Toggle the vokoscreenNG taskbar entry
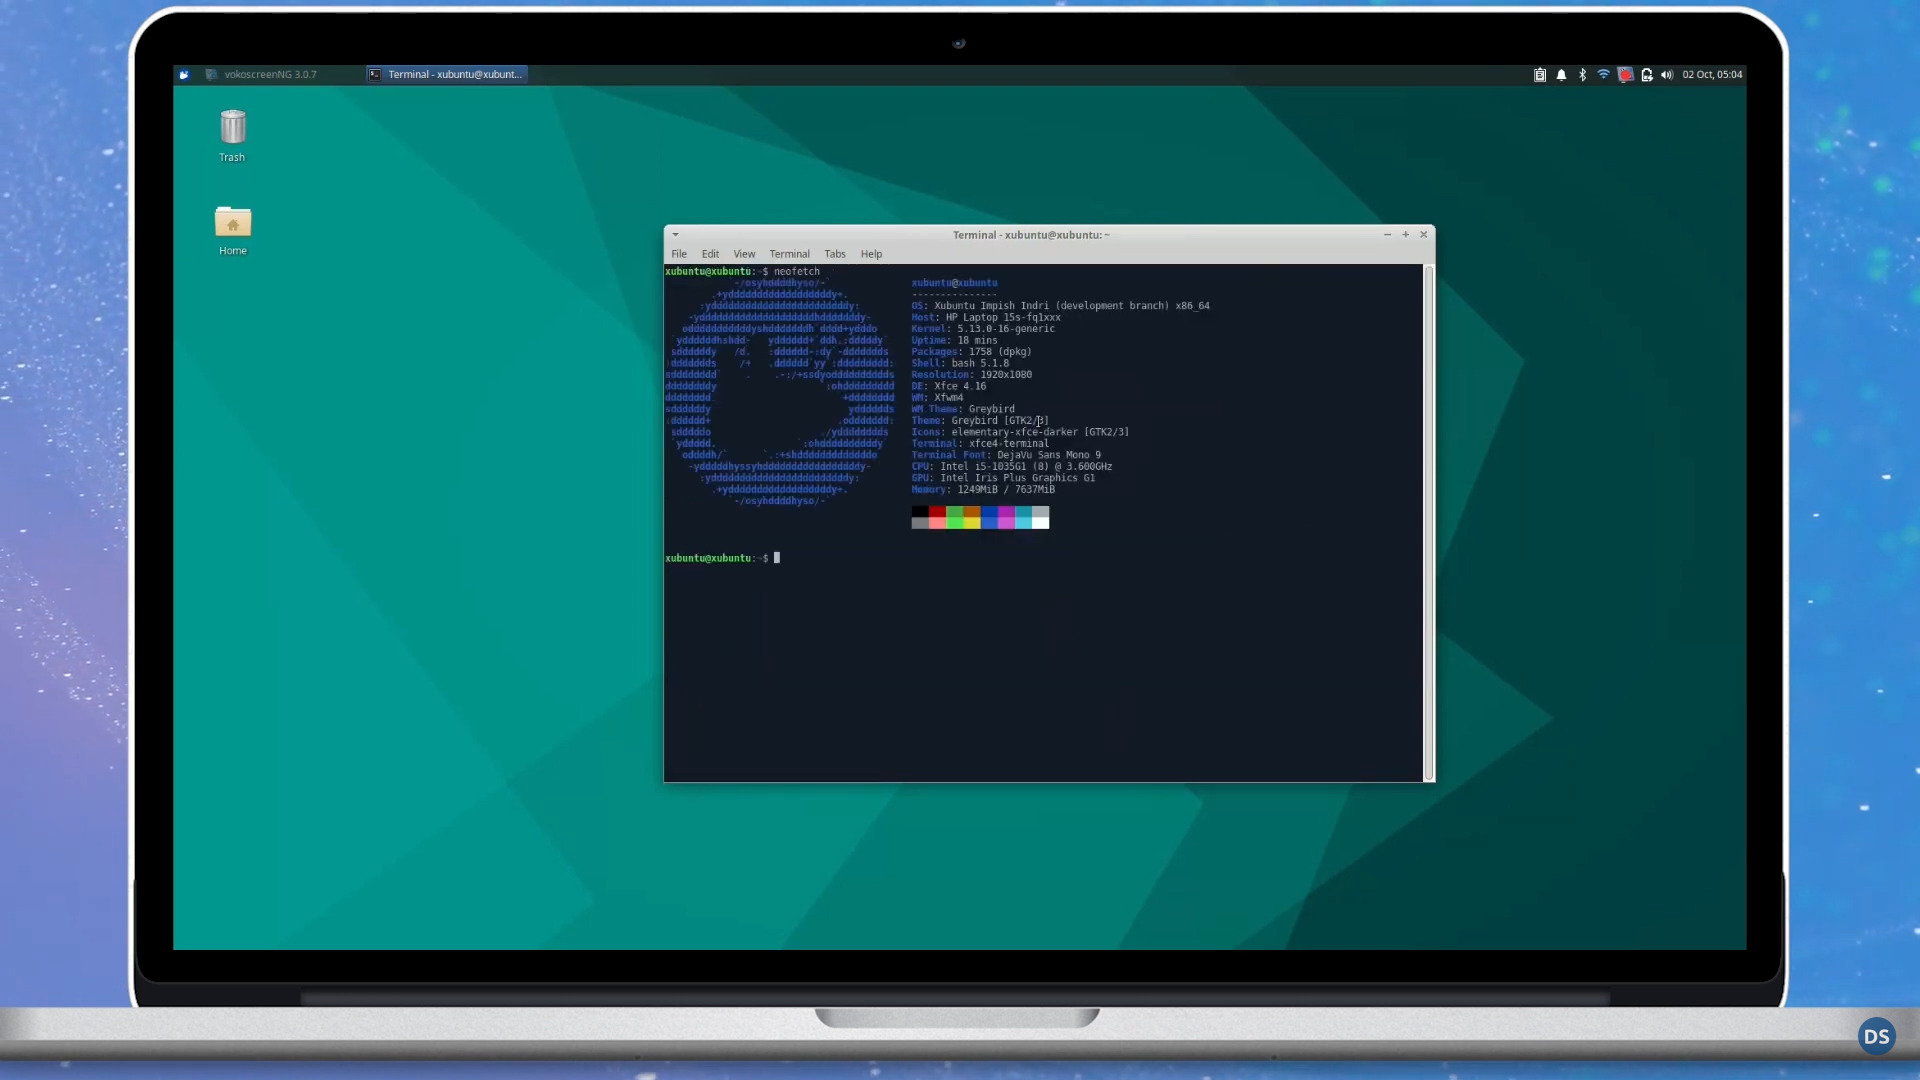Image resolution: width=1920 pixels, height=1080 pixels. point(262,74)
